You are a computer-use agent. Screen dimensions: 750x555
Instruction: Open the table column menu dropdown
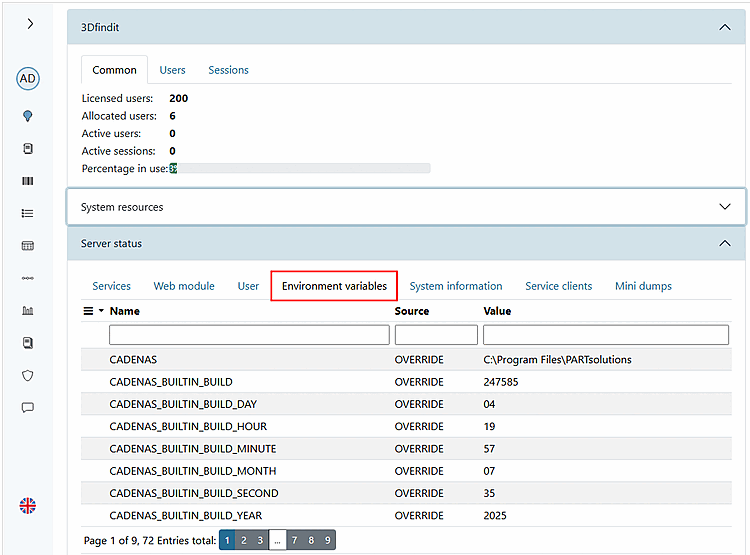coord(94,311)
